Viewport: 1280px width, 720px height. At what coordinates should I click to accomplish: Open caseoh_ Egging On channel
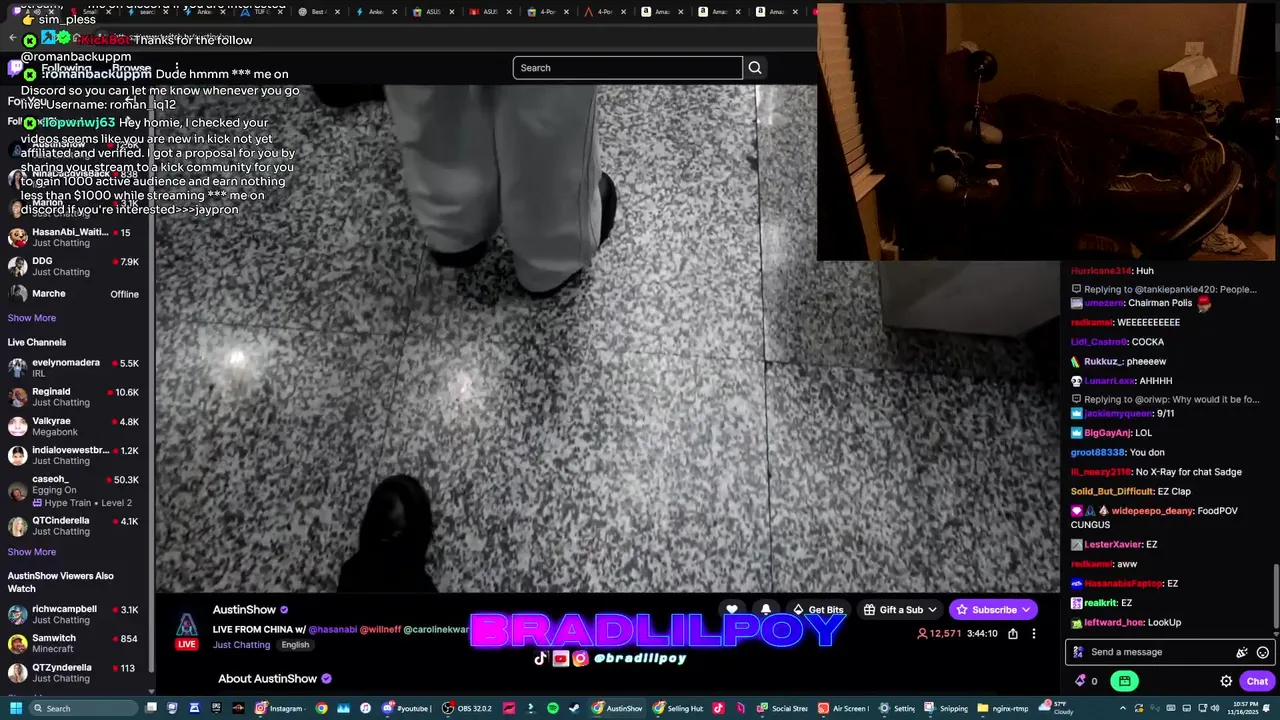[76, 490]
